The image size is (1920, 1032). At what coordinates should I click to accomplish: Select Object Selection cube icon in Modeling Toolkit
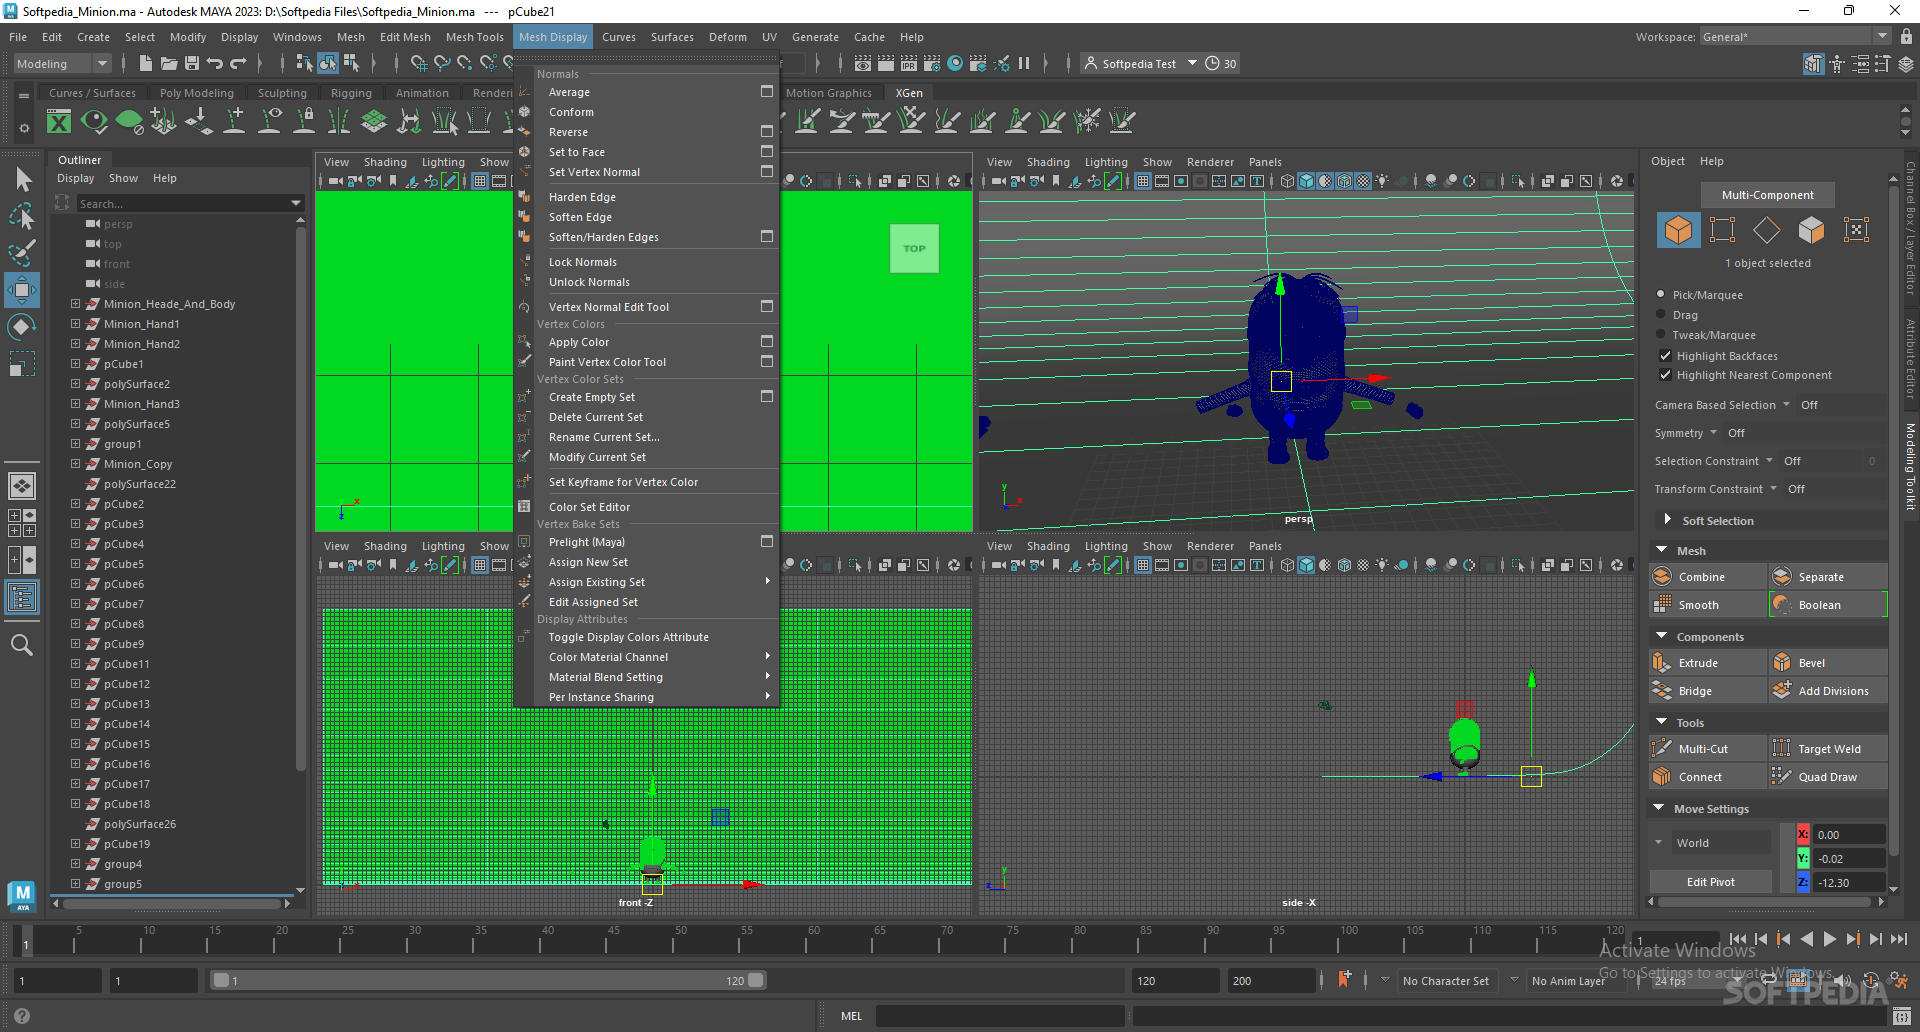[x=1678, y=230]
